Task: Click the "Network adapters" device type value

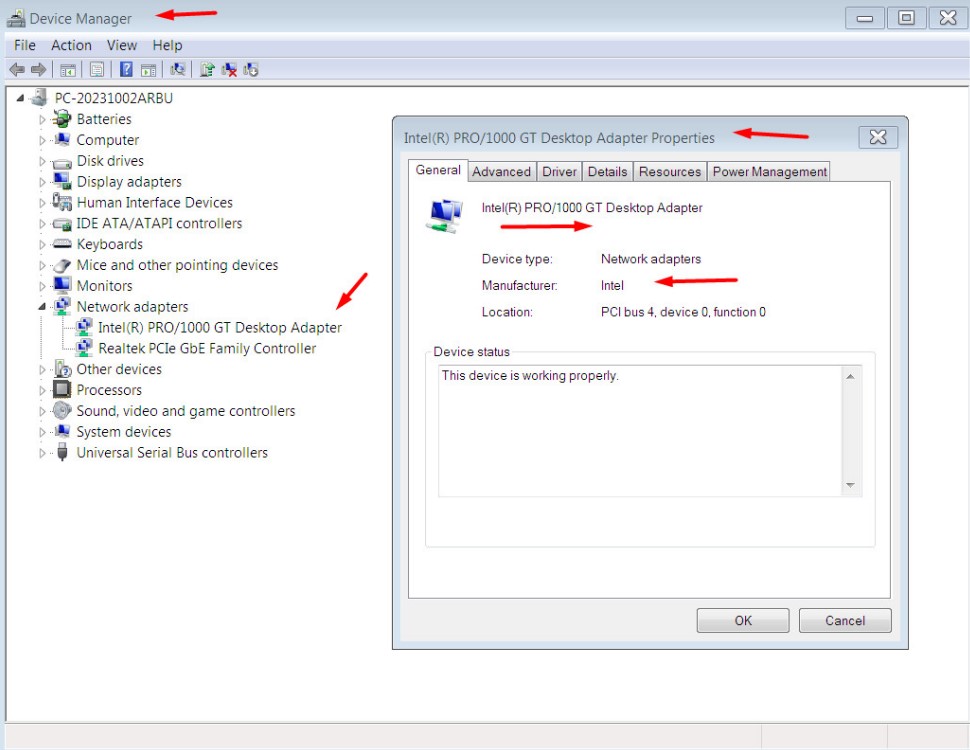Action: pos(651,259)
